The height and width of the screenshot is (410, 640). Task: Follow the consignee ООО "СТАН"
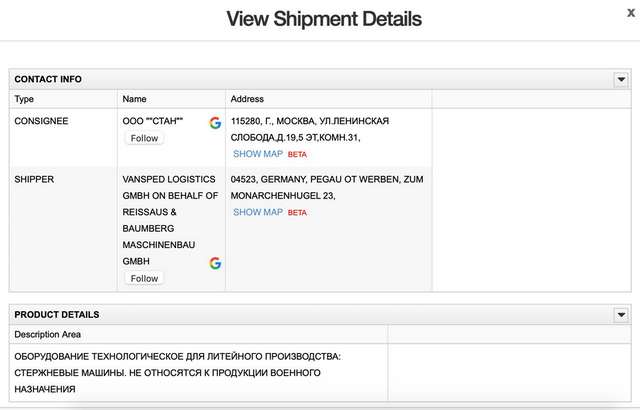point(144,138)
